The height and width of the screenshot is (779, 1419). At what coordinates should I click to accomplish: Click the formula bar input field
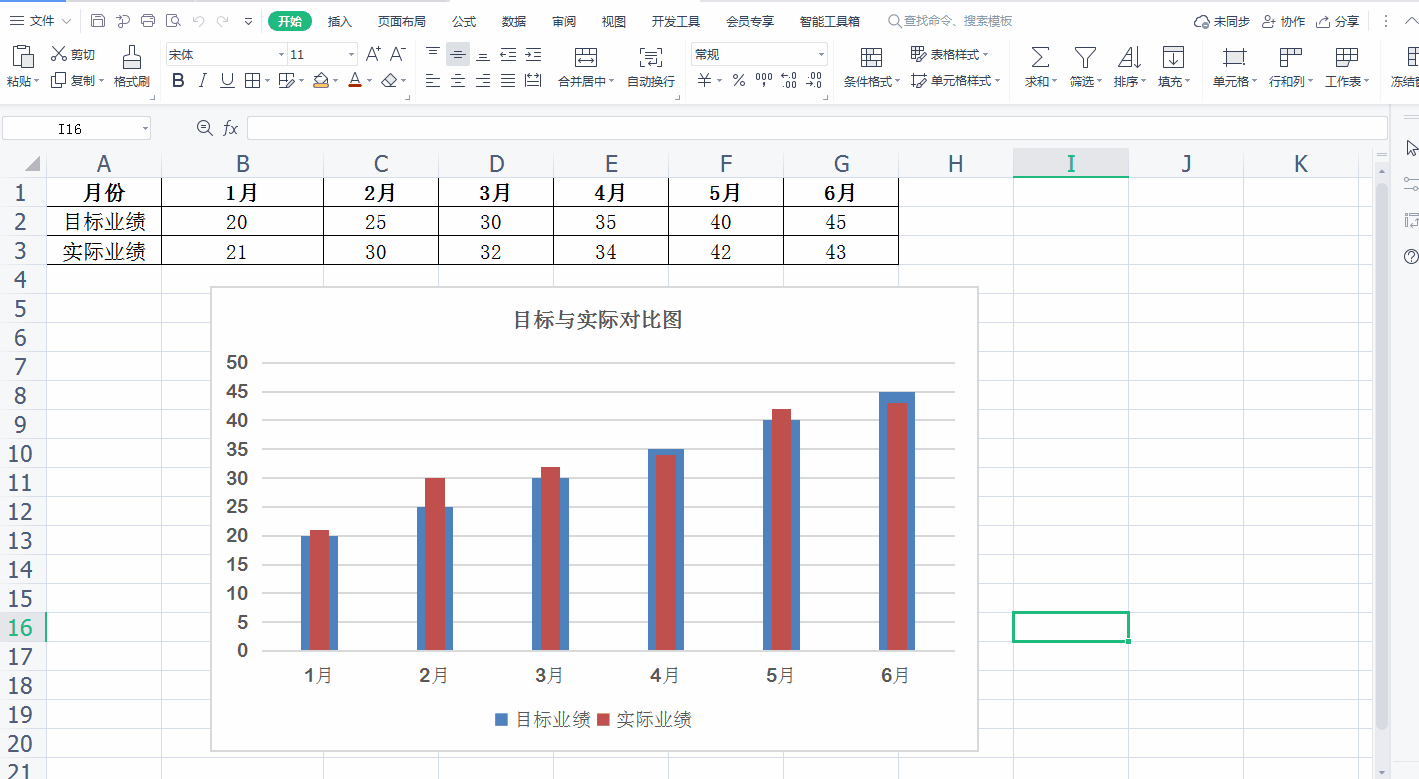[x=817, y=128]
